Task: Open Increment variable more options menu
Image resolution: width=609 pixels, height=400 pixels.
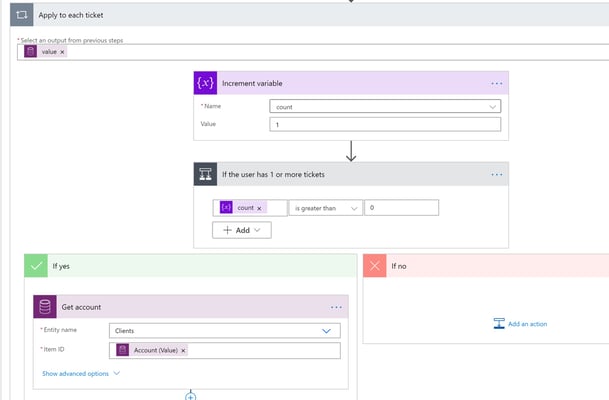Action: click(x=496, y=83)
